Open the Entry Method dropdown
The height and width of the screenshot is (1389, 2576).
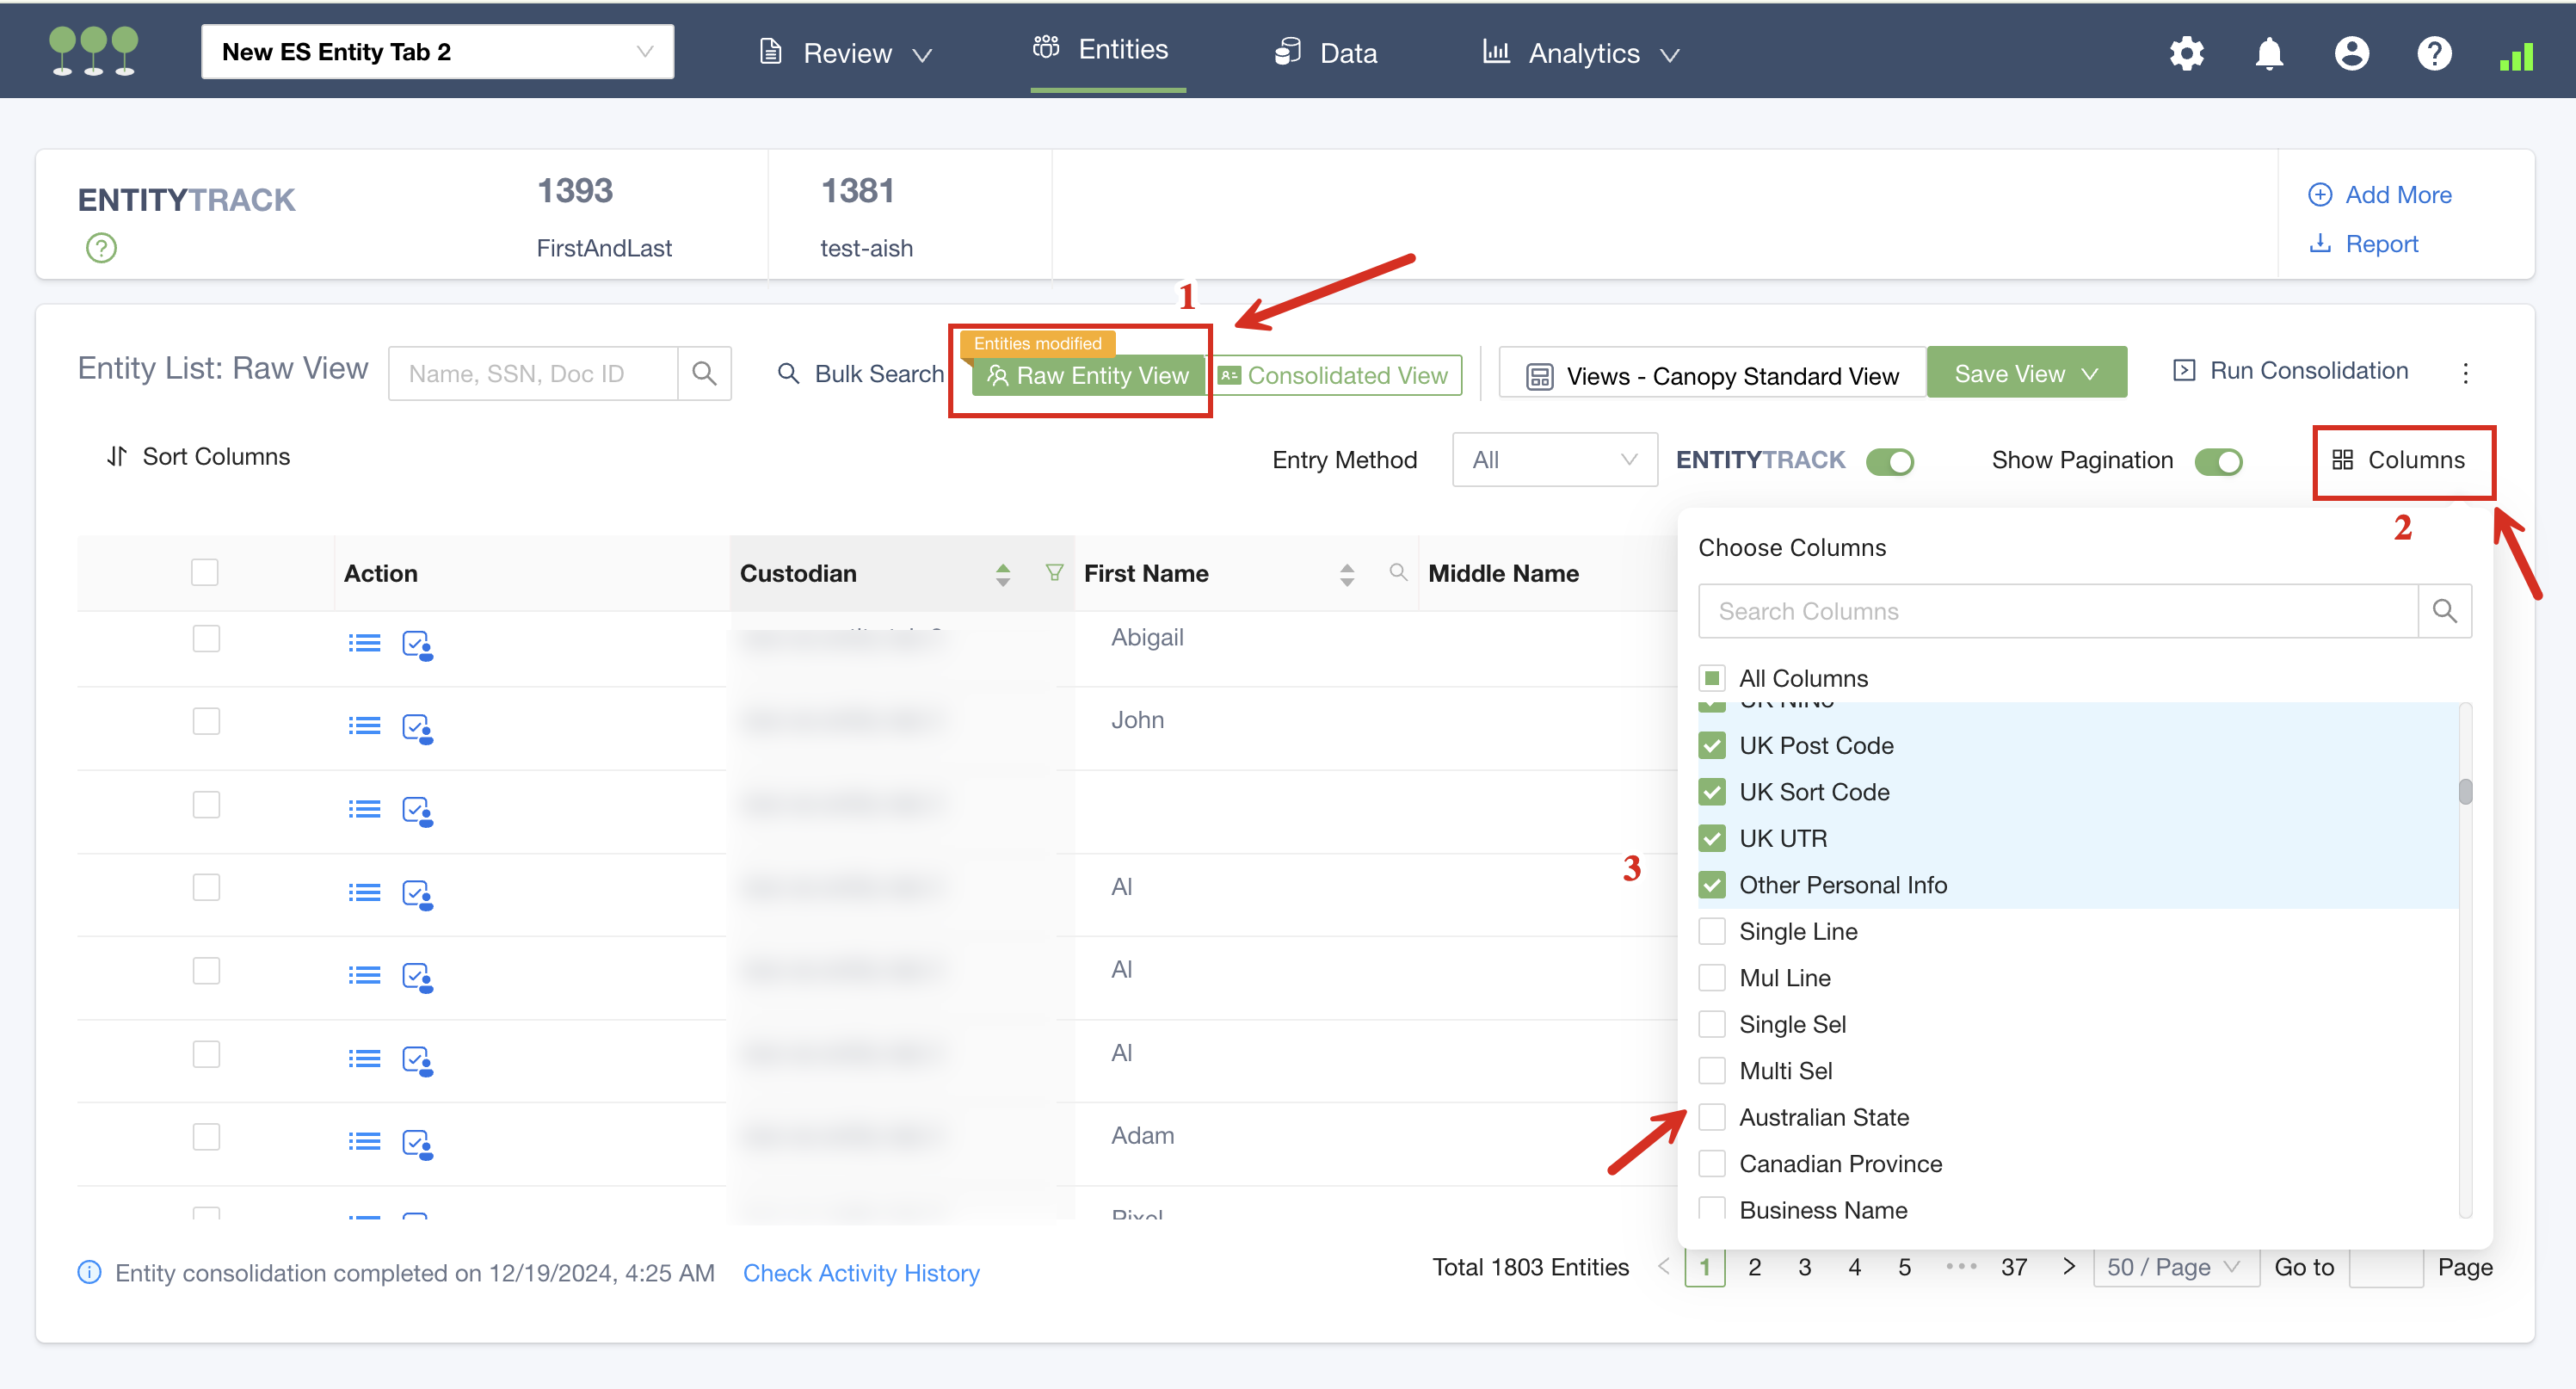1553,460
